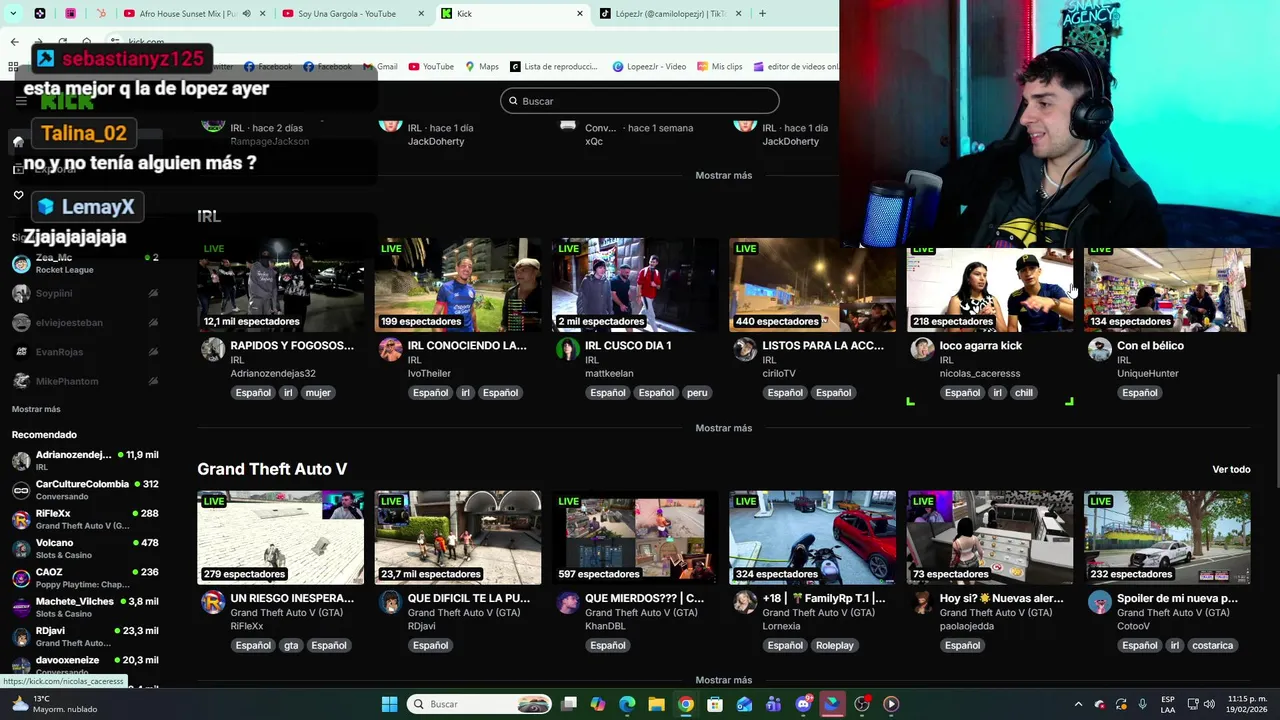Click the mattkeelan channel avatar
The height and width of the screenshot is (720, 1280).
[x=567, y=349]
